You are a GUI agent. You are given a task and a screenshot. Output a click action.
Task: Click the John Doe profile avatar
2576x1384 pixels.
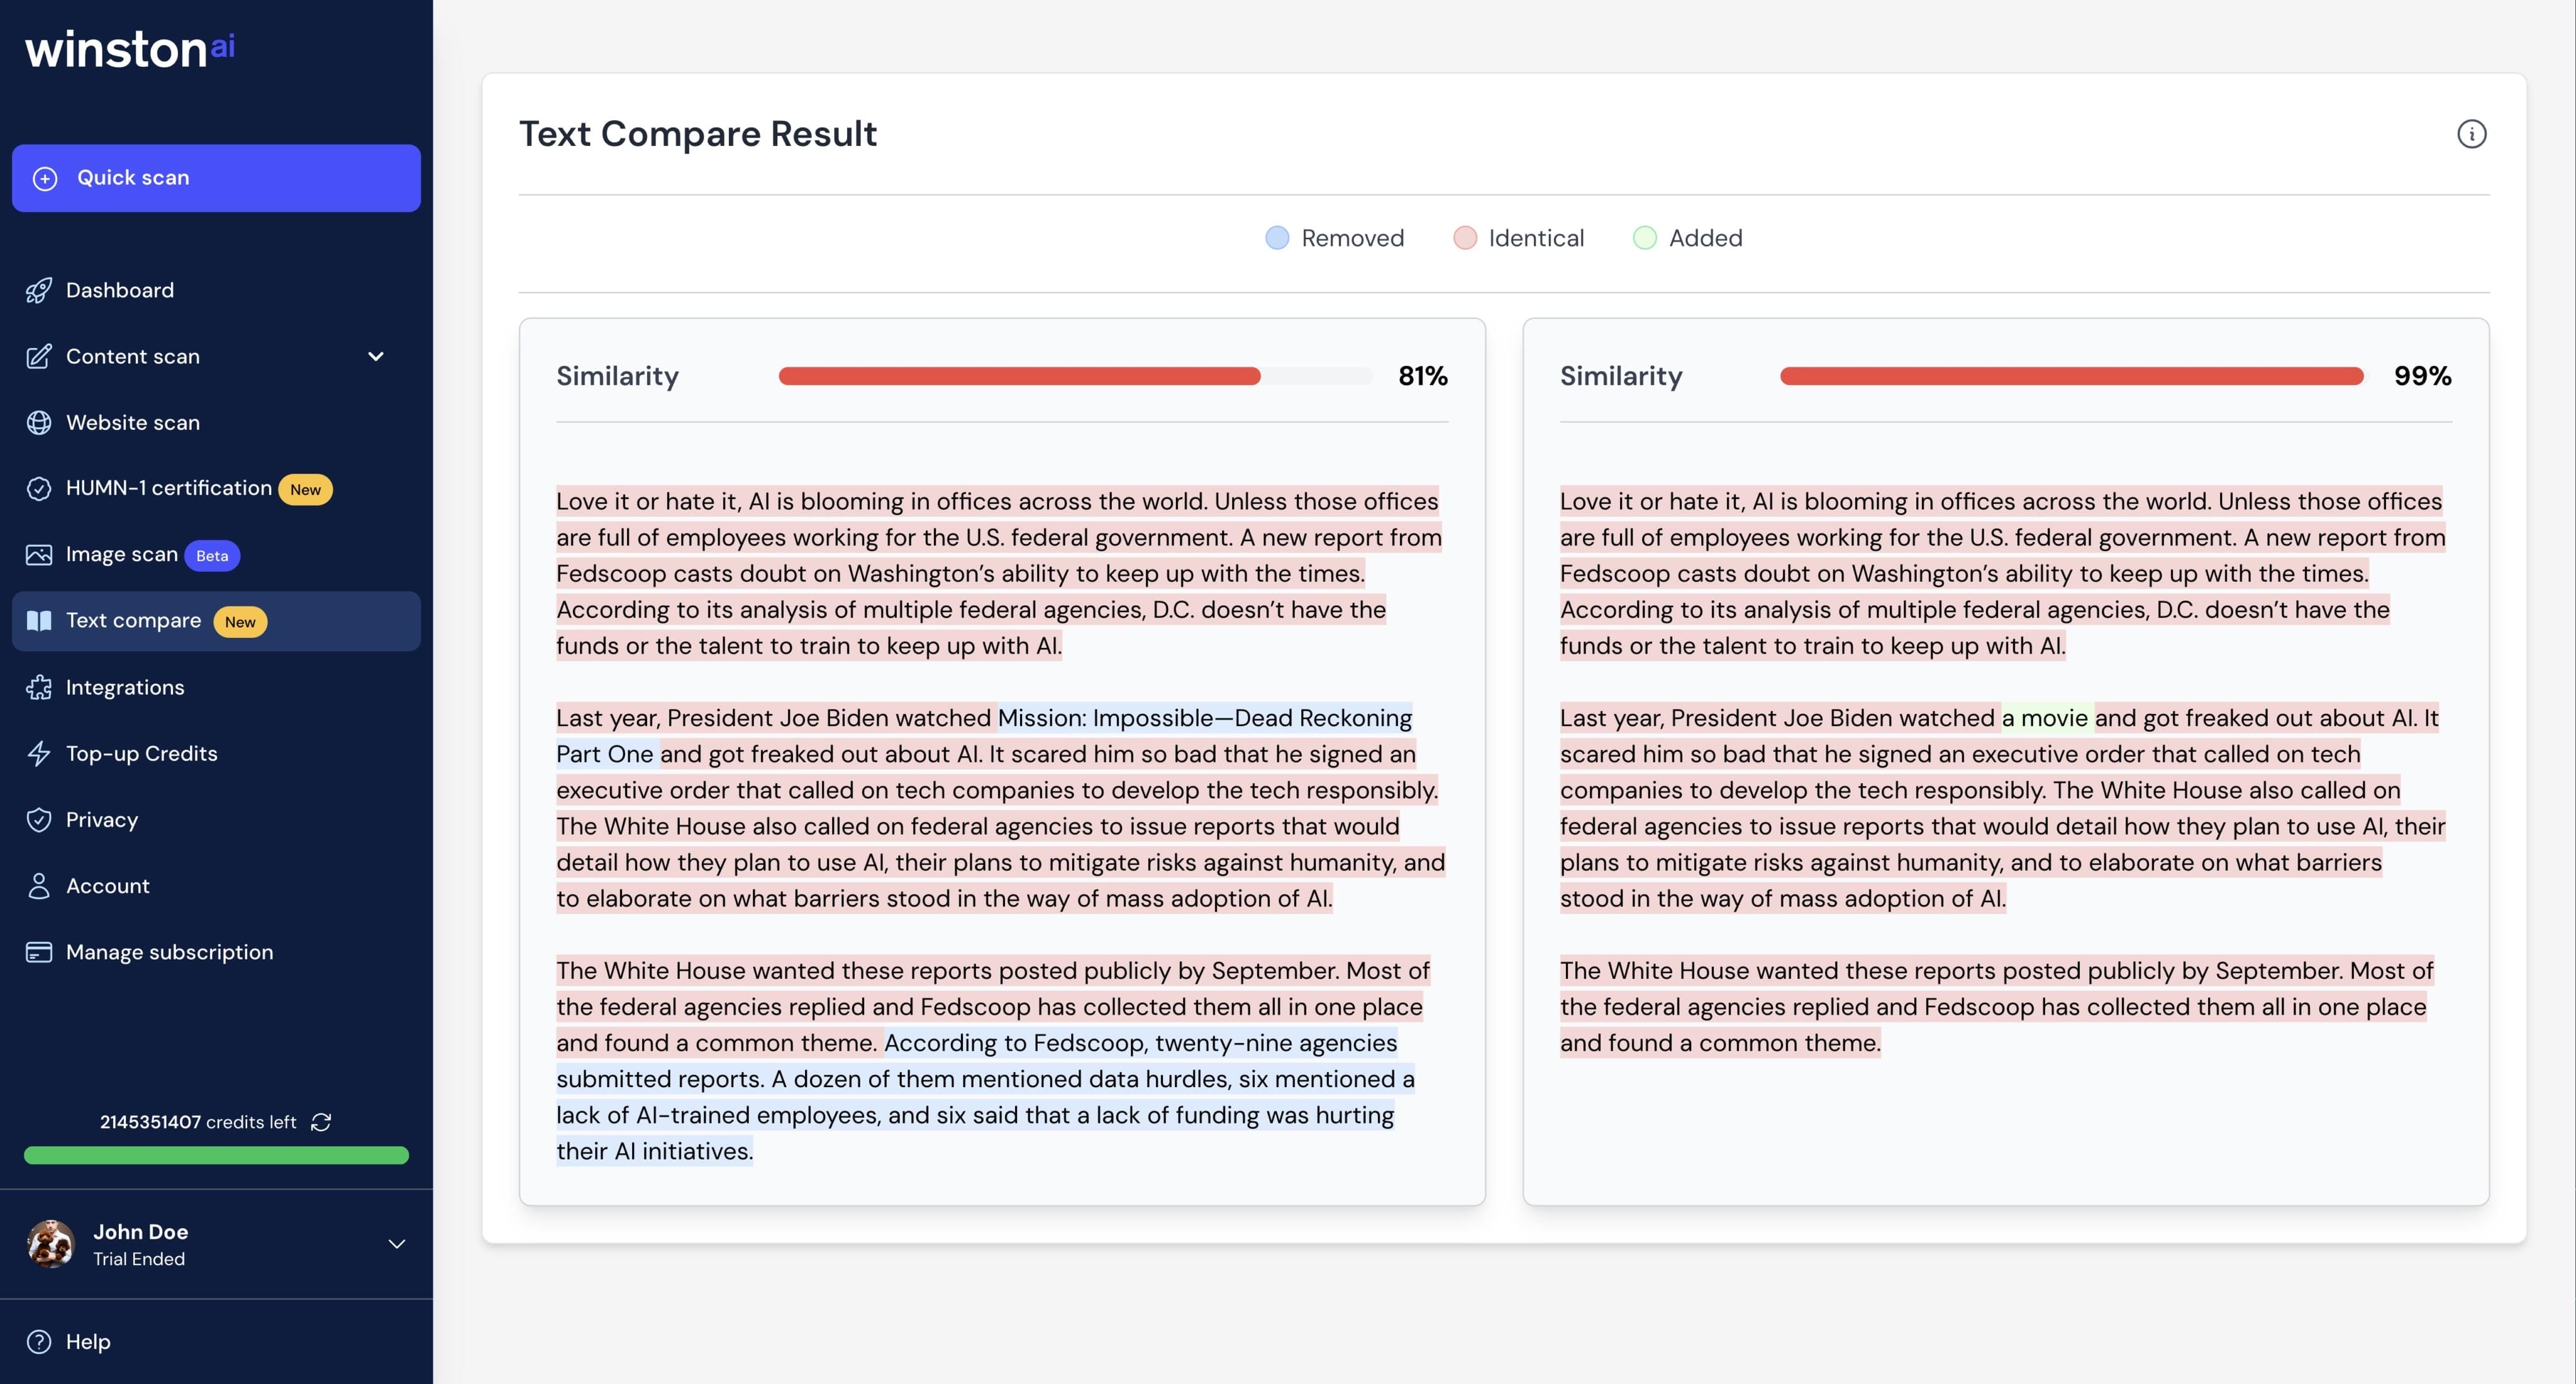point(50,1244)
